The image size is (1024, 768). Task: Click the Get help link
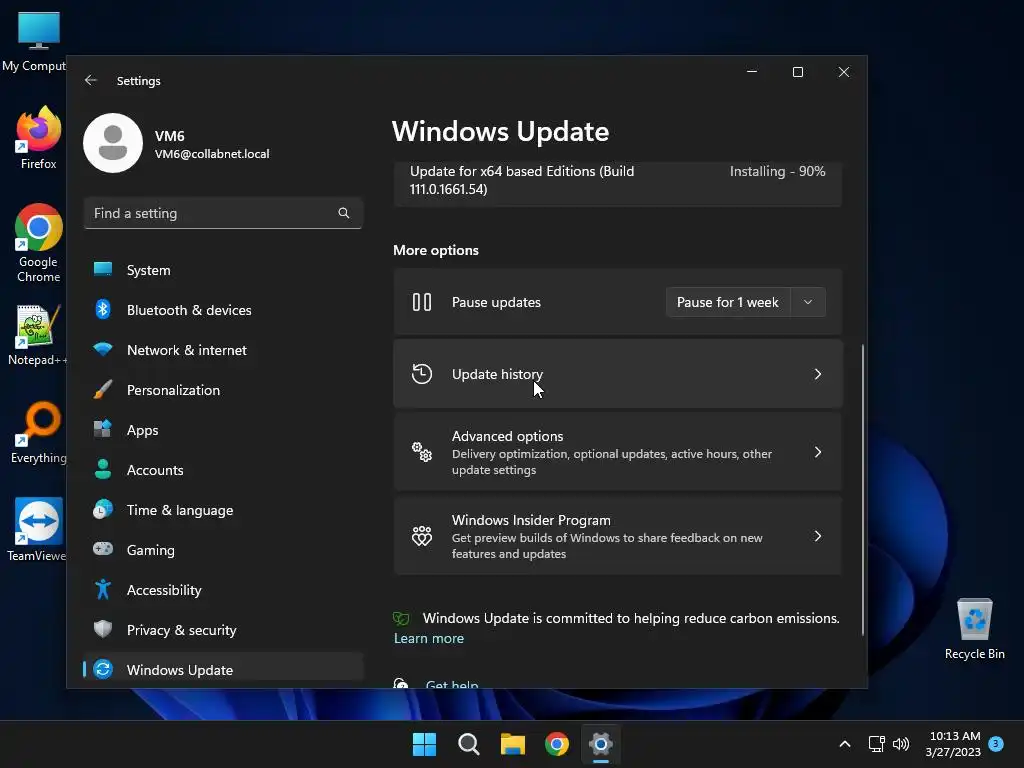point(452,684)
